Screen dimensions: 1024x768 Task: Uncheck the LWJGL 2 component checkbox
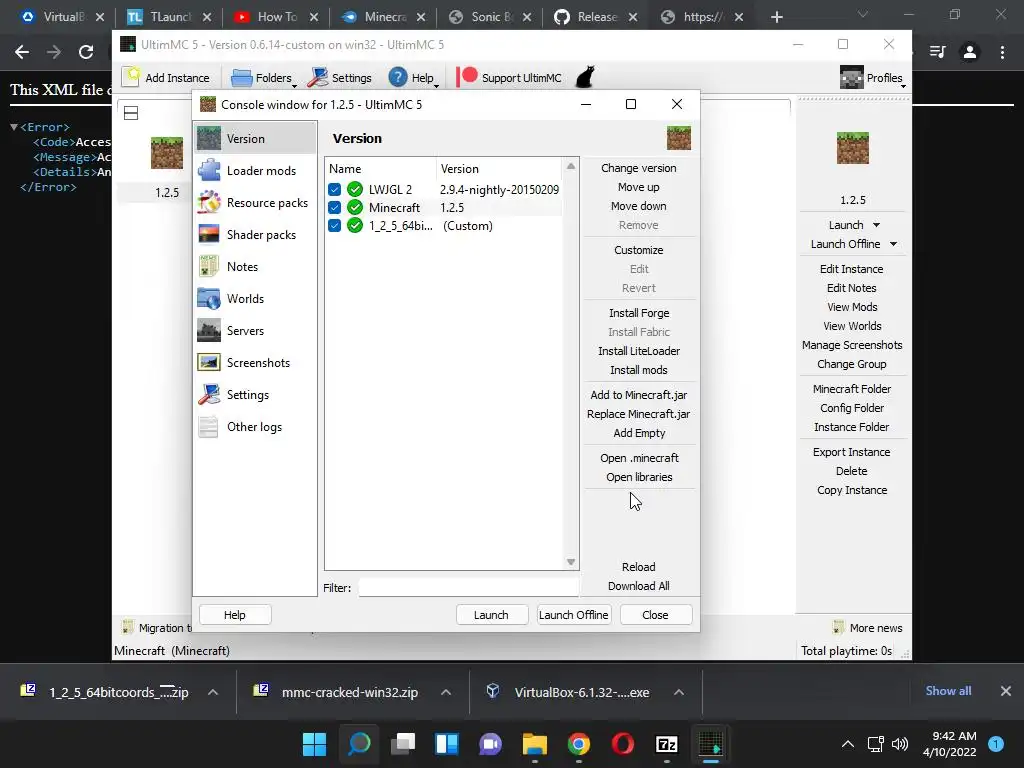334,189
